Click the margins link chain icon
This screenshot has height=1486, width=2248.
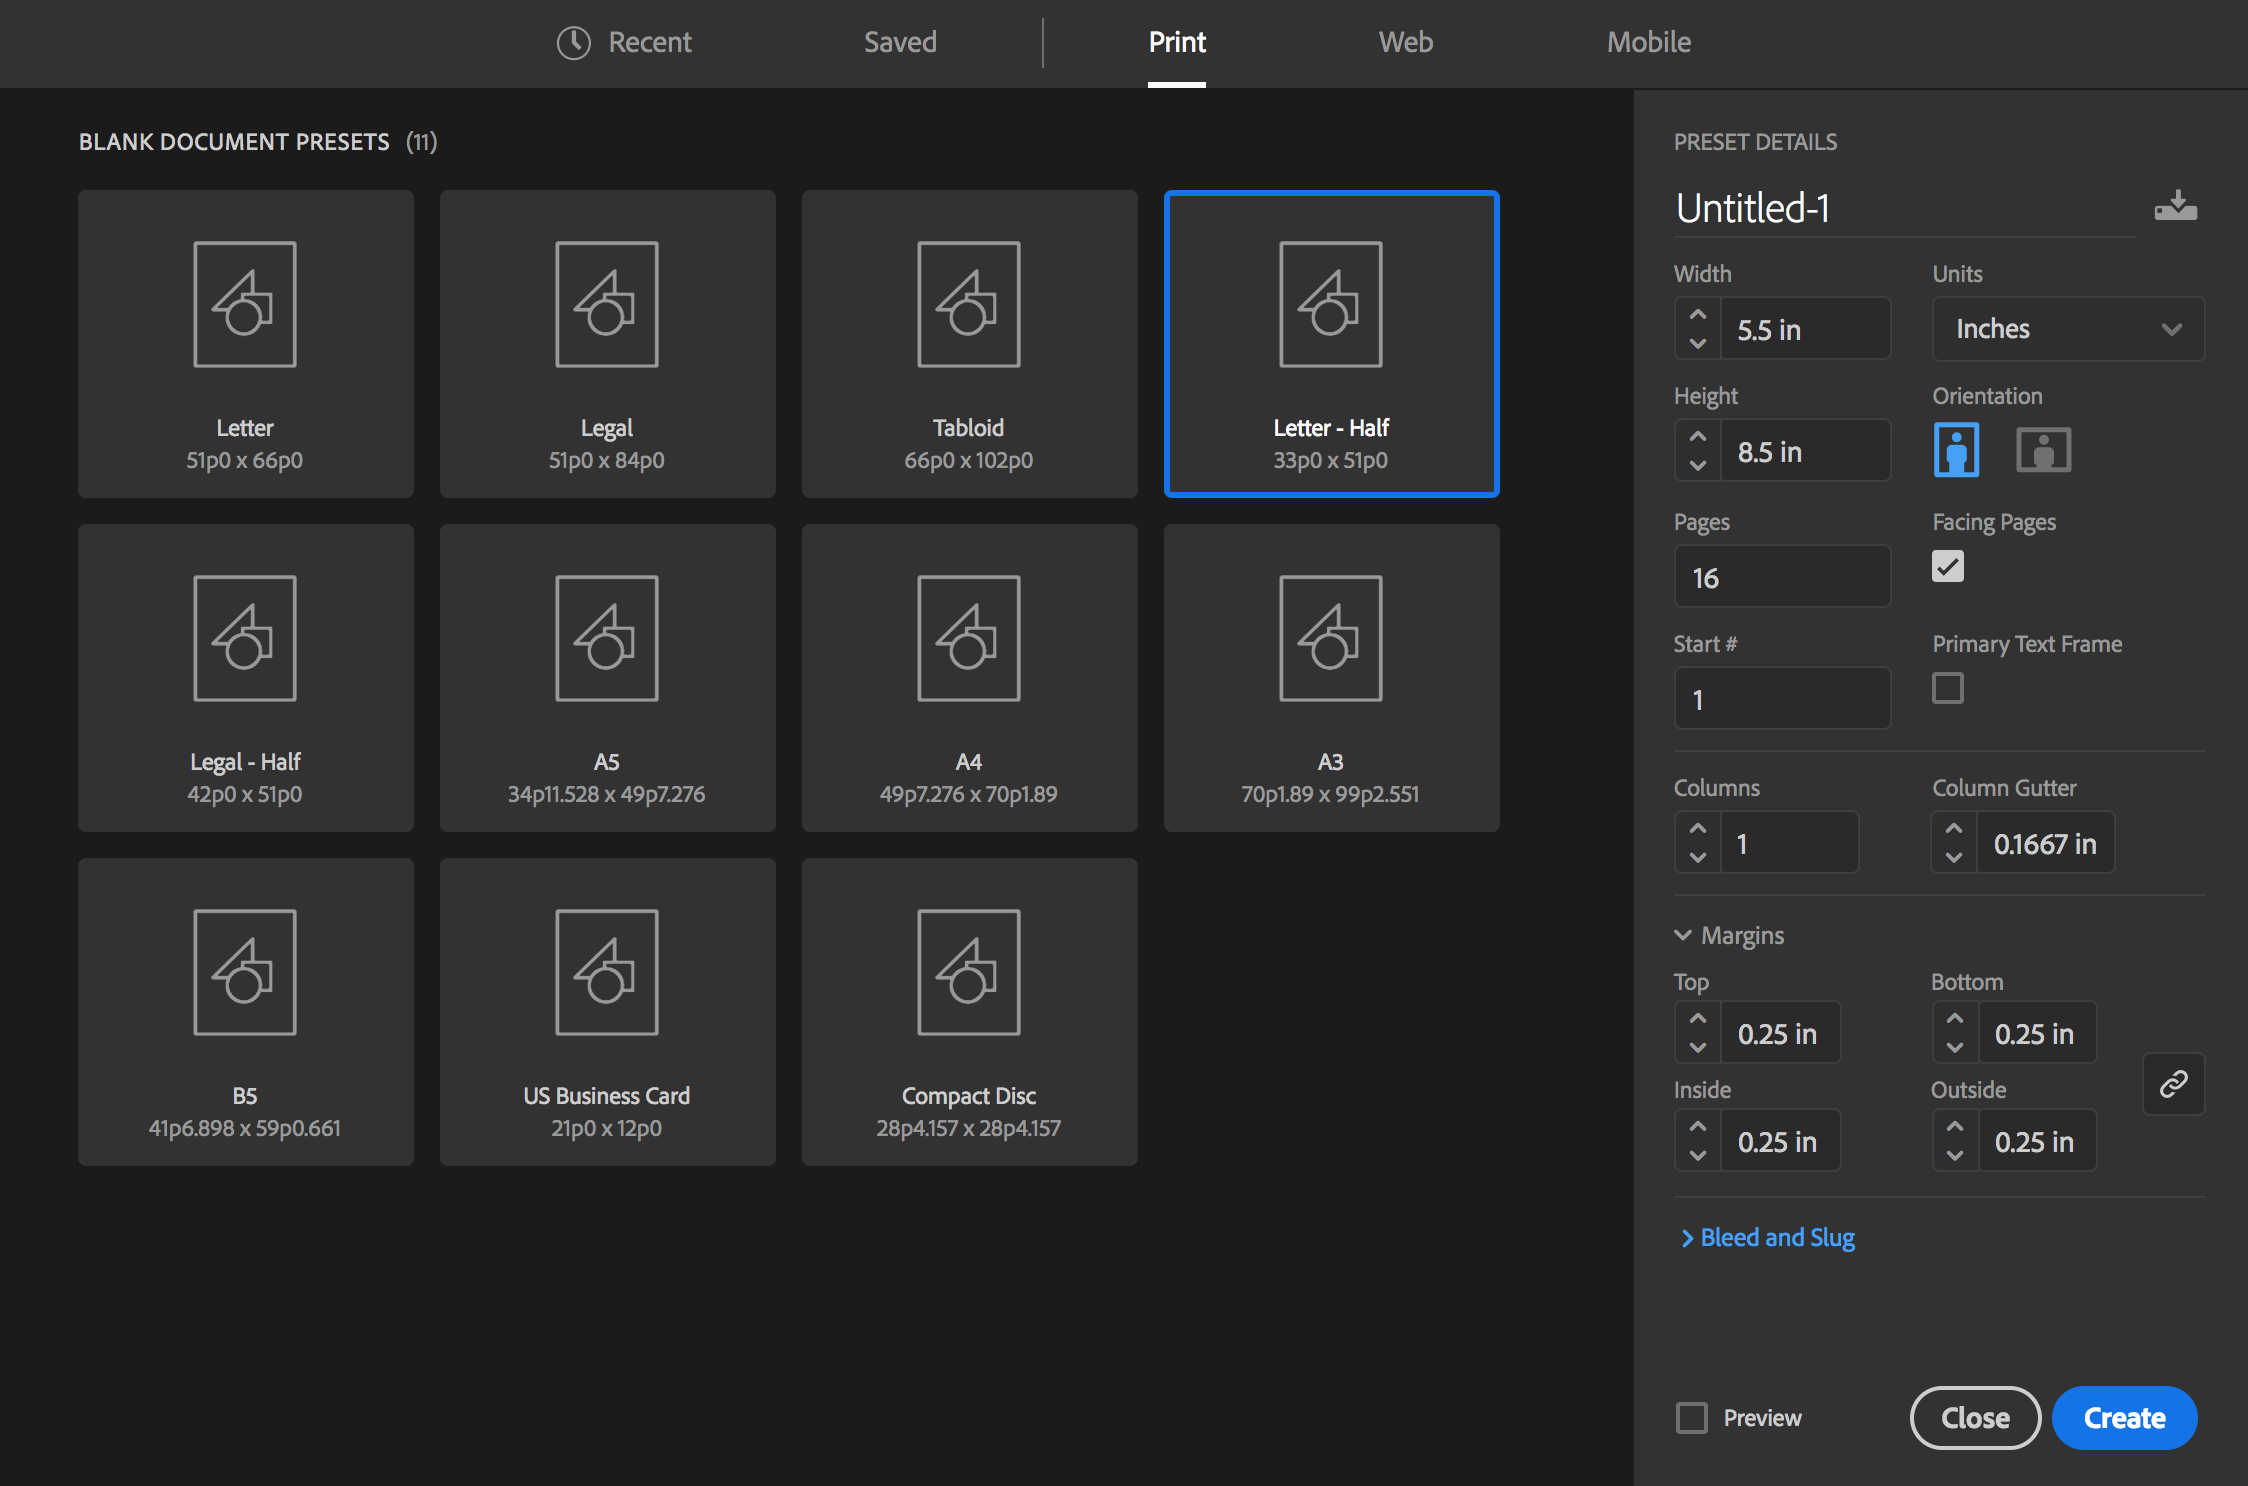coord(2173,1084)
